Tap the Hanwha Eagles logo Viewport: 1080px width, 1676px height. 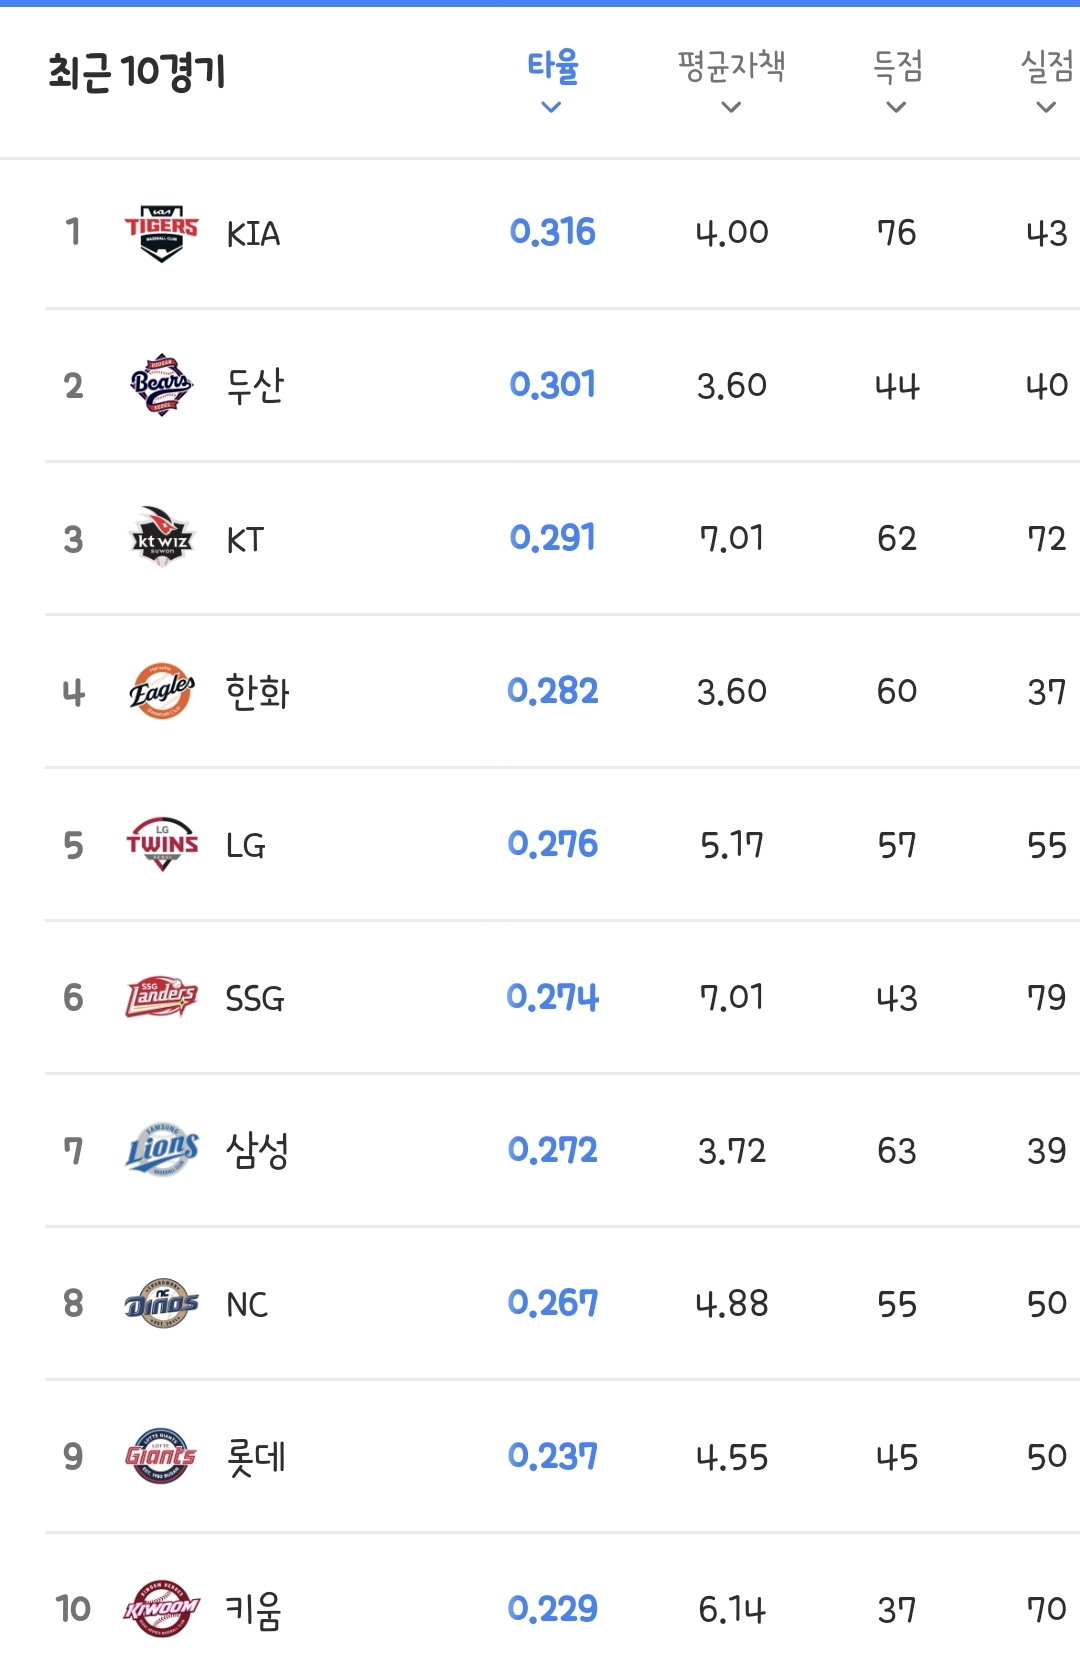click(161, 691)
